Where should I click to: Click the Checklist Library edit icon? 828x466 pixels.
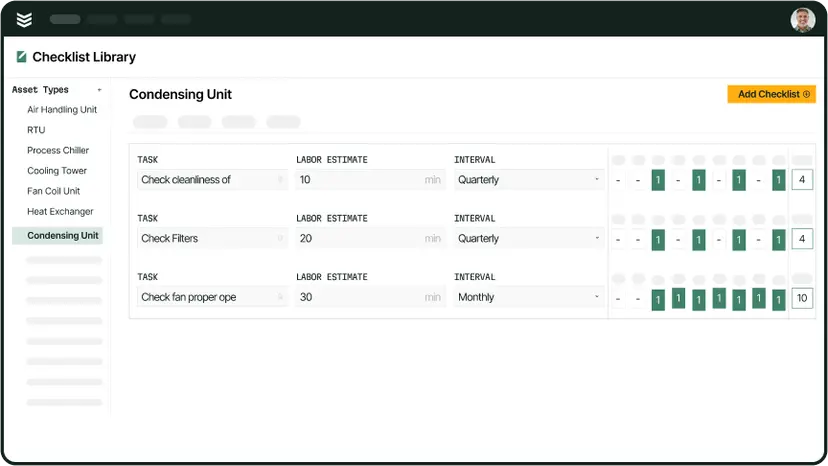[x=22, y=57]
